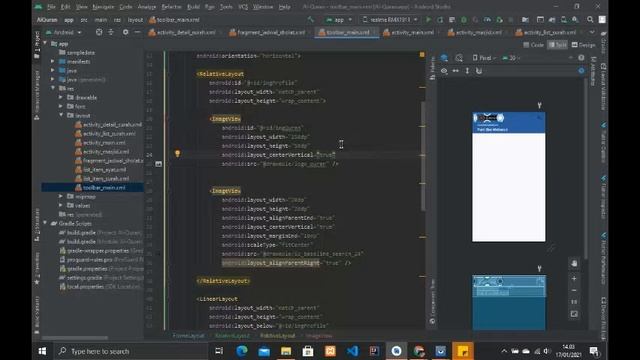Click the Select Design Surface layers icon

click(444, 58)
